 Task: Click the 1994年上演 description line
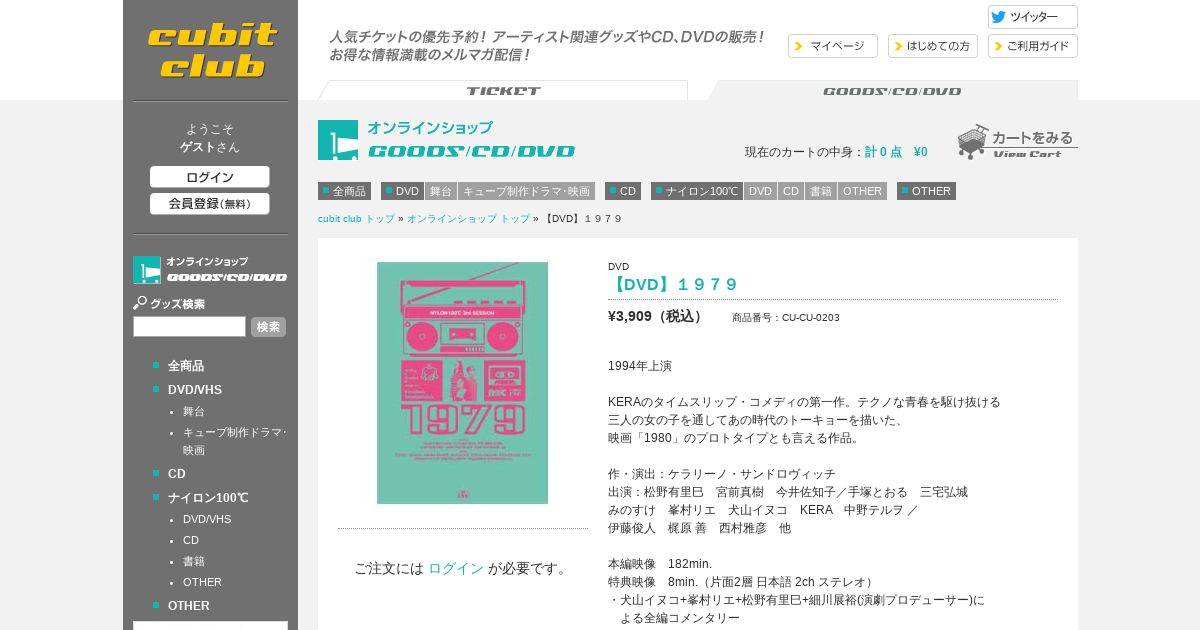[x=640, y=366]
